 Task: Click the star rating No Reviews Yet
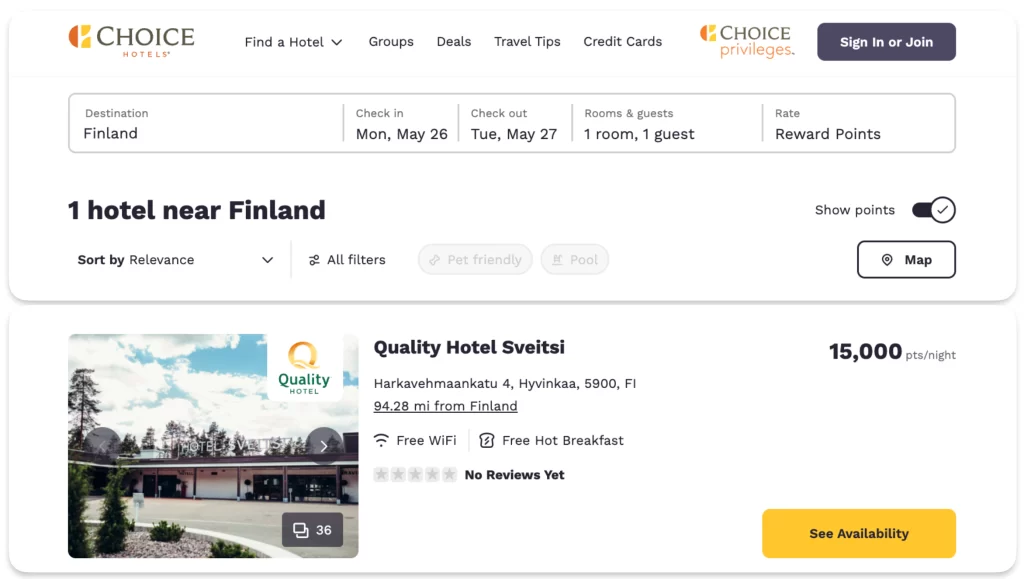[x=469, y=475]
